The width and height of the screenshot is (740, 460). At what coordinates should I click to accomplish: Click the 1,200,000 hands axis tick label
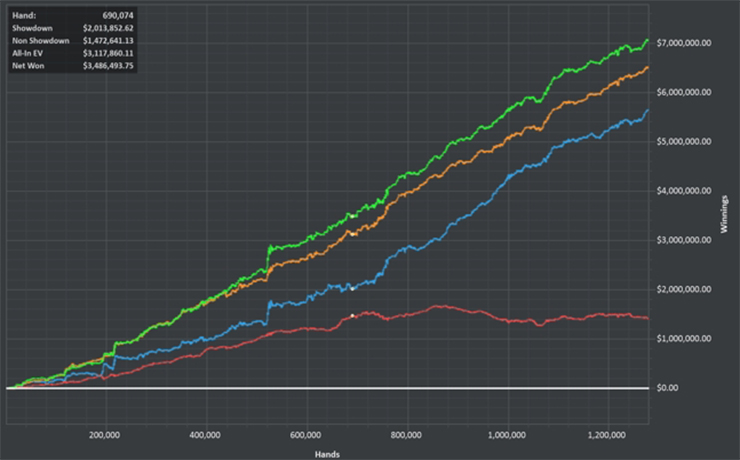(x=607, y=435)
